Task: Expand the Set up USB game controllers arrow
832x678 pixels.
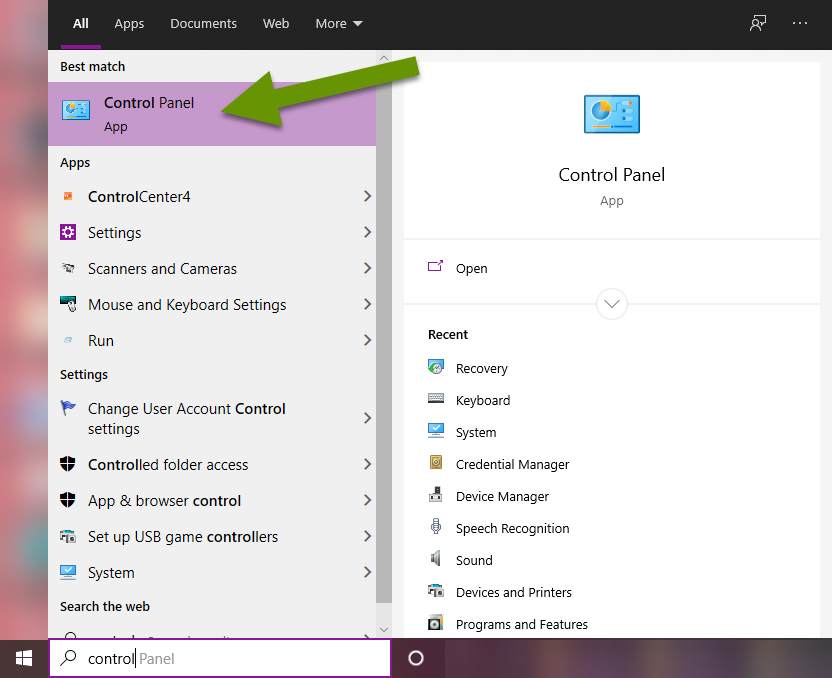Action: pos(367,536)
